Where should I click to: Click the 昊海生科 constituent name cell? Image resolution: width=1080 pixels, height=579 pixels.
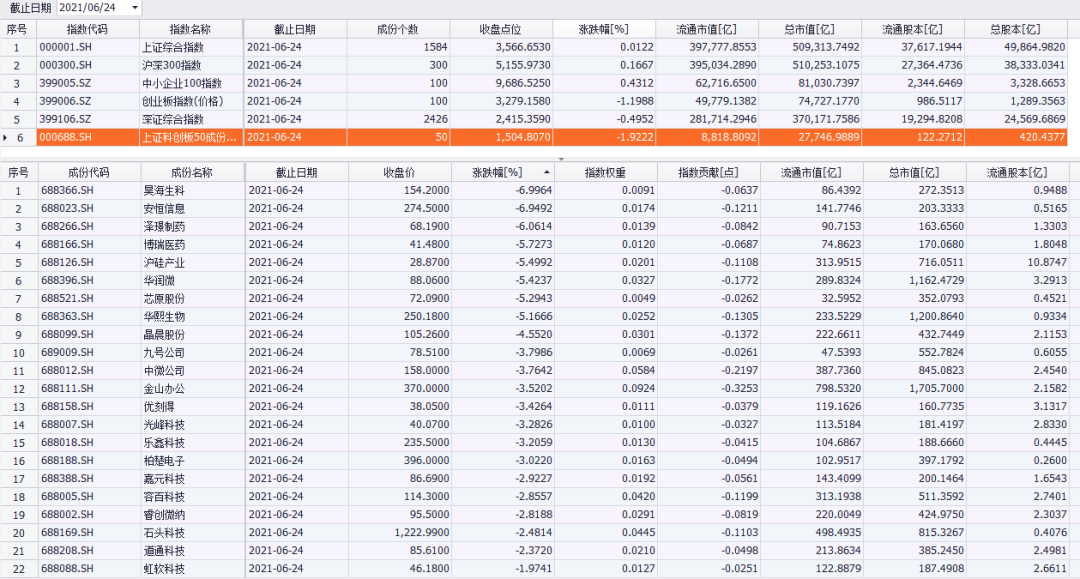tap(164, 190)
